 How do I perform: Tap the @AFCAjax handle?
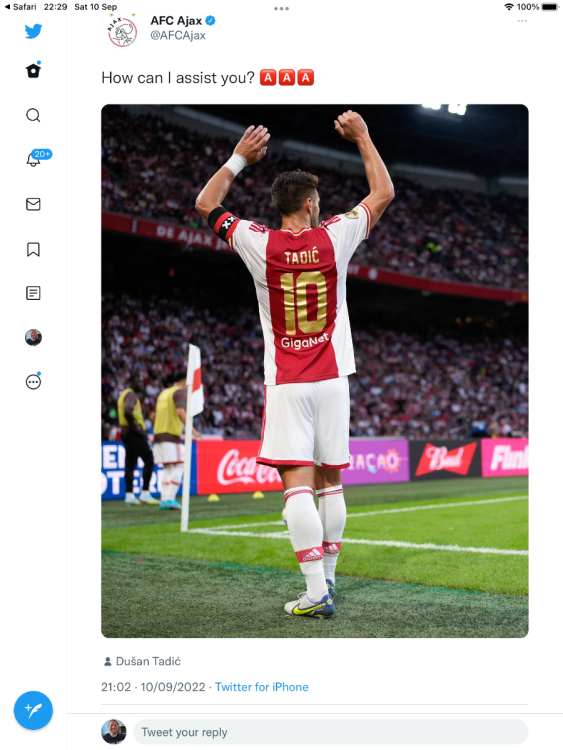pyautogui.click(x=178, y=35)
